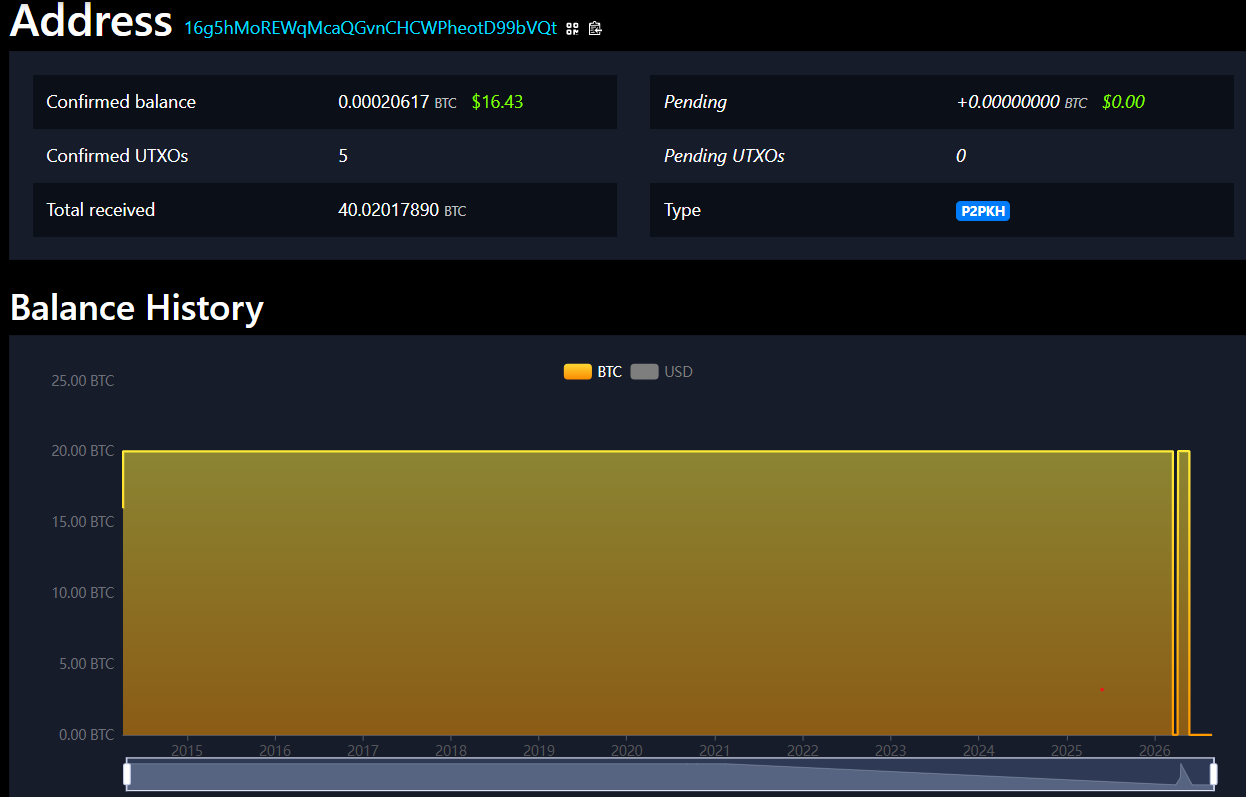Click the Balance History heading

[137, 307]
